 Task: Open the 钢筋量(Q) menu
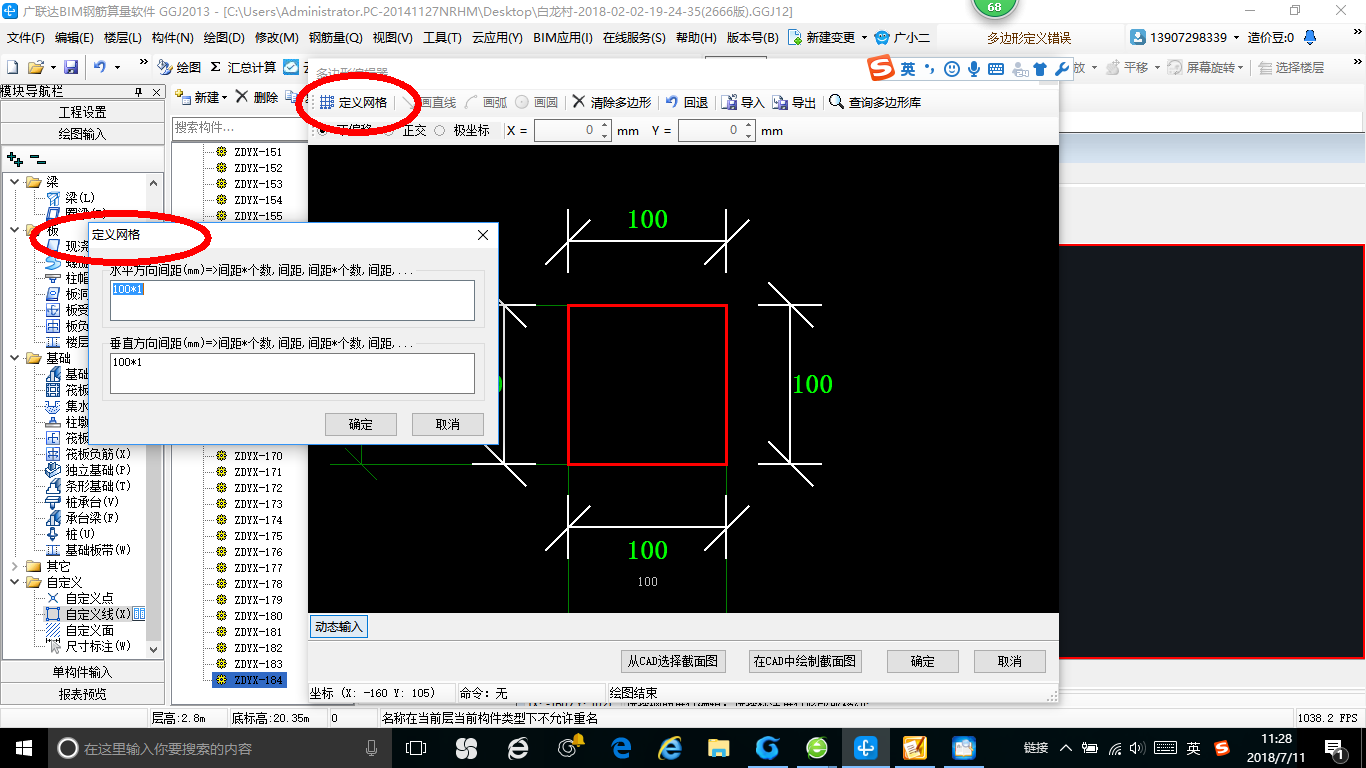(x=335, y=38)
